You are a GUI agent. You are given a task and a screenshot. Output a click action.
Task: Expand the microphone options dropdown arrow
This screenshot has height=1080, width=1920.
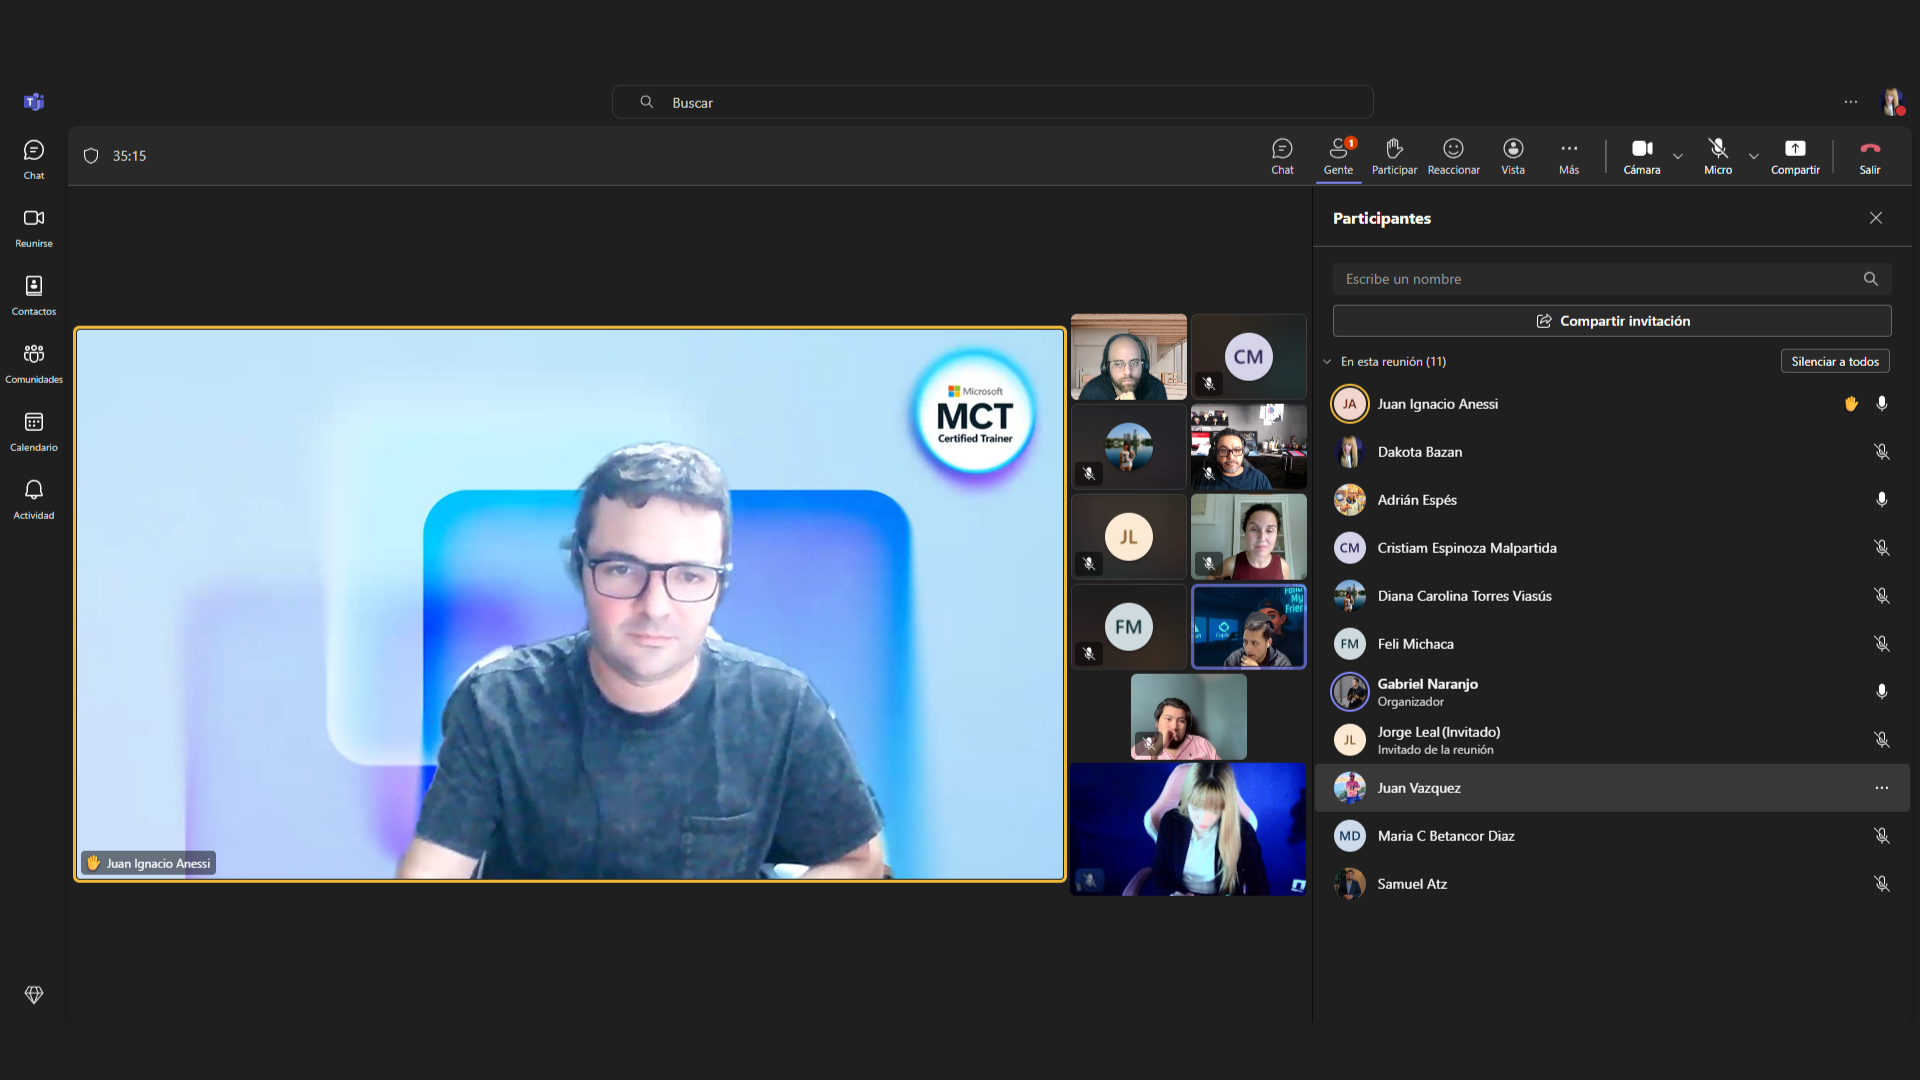pyautogui.click(x=1753, y=156)
